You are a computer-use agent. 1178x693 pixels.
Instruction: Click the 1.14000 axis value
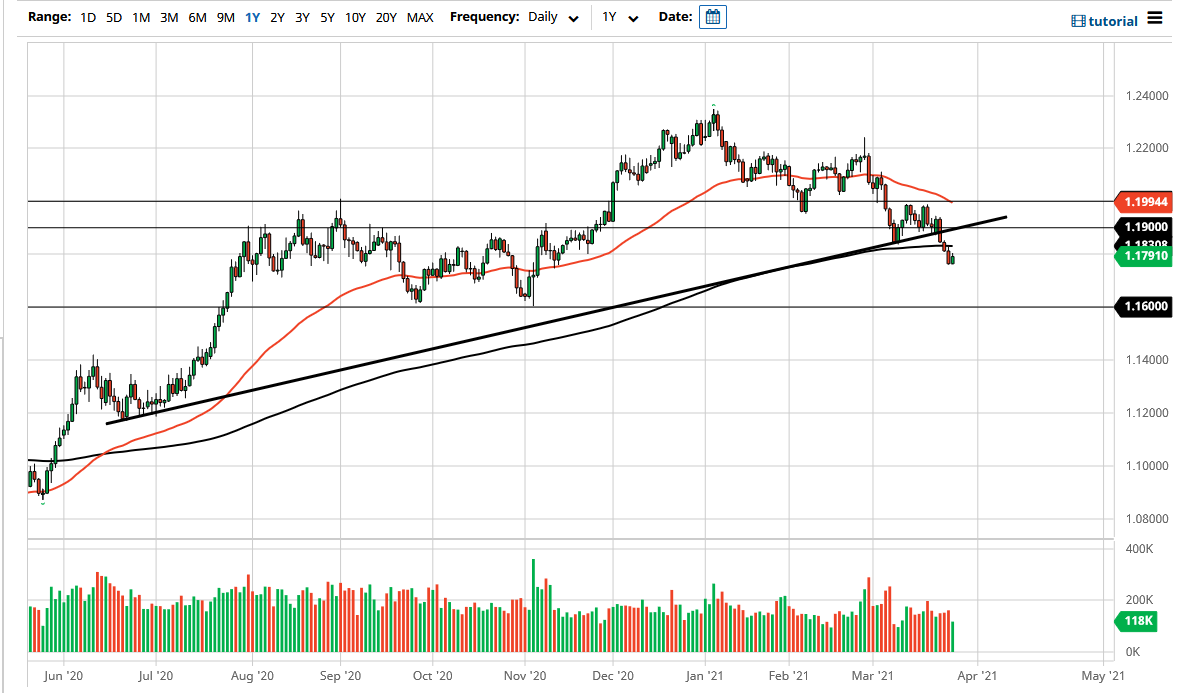1146,360
